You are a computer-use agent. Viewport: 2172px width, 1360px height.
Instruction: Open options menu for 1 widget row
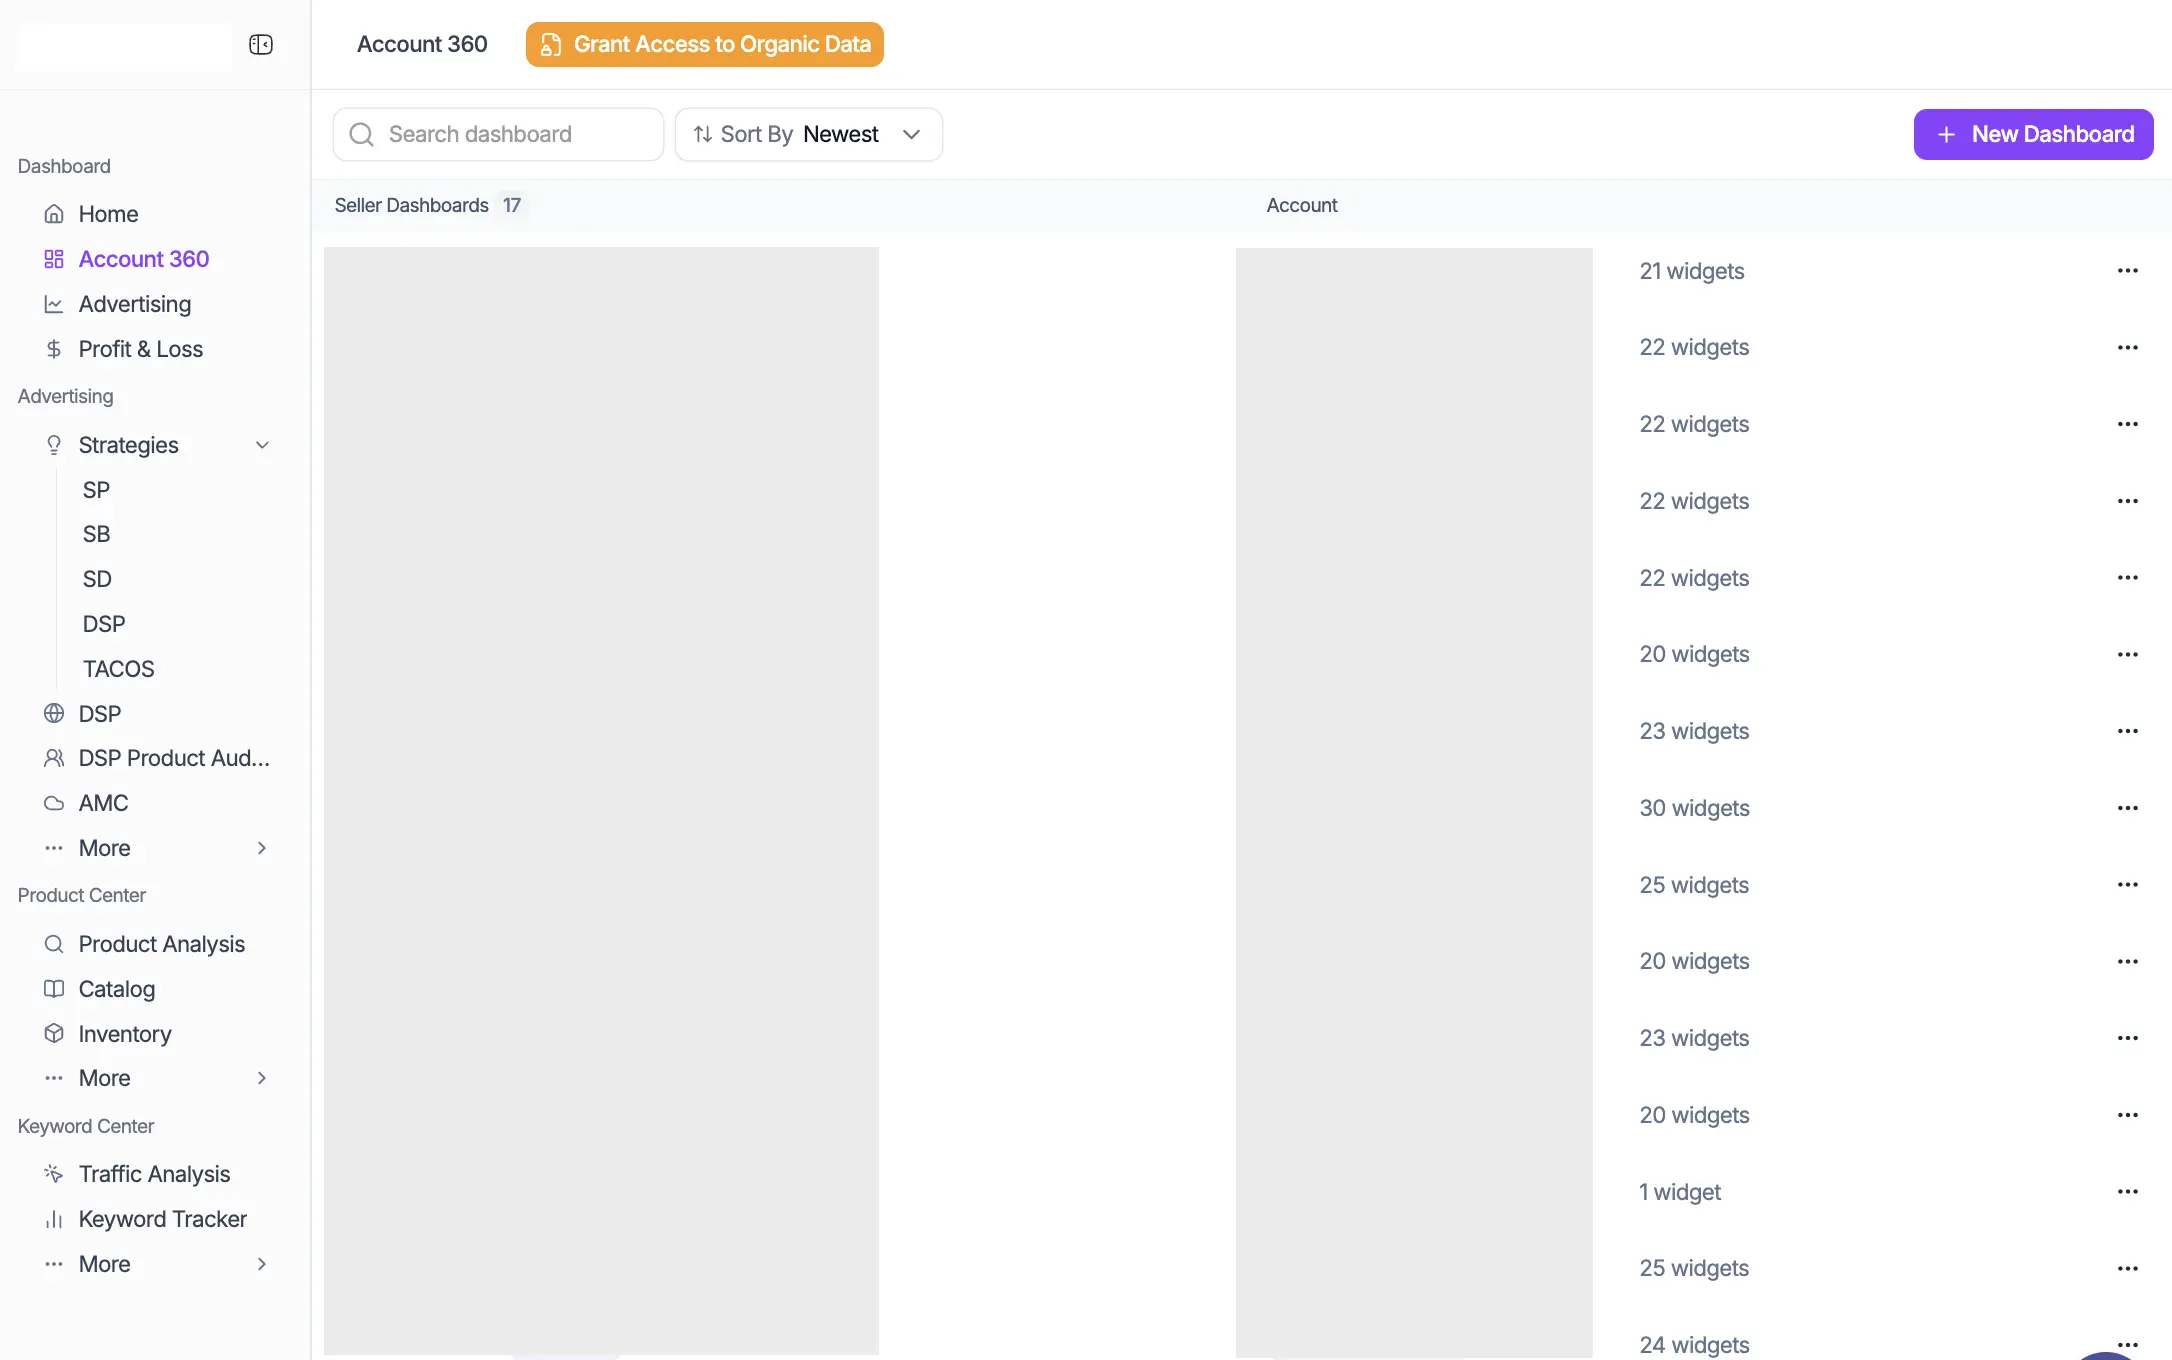(2128, 1192)
